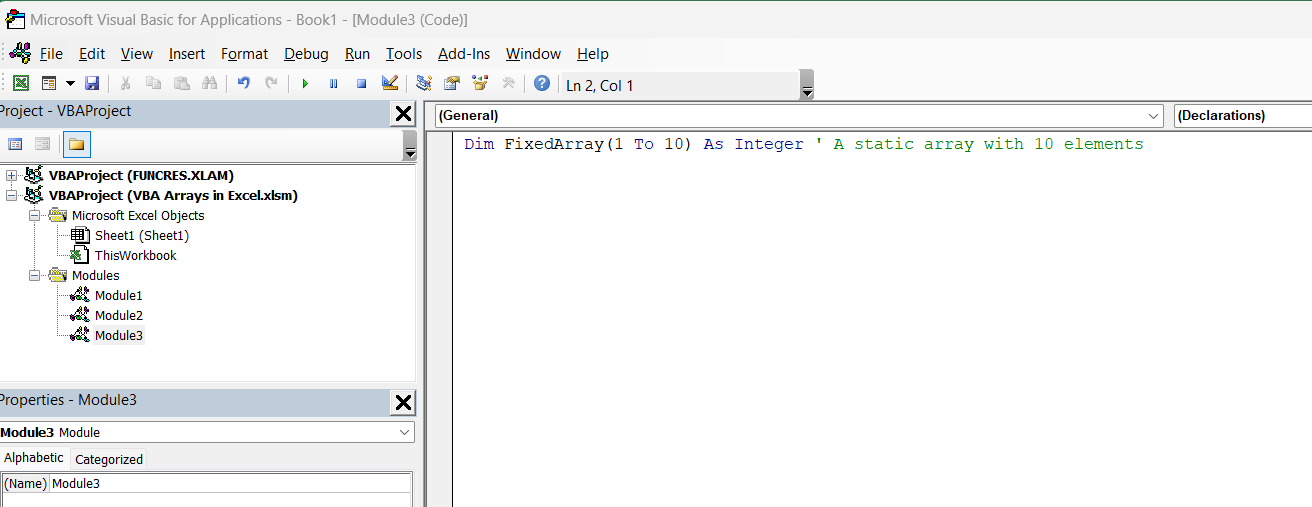
Task: Select the VBAProject (VBA Arrays in Excel.xlsm) label
Action: (x=173, y=196)
